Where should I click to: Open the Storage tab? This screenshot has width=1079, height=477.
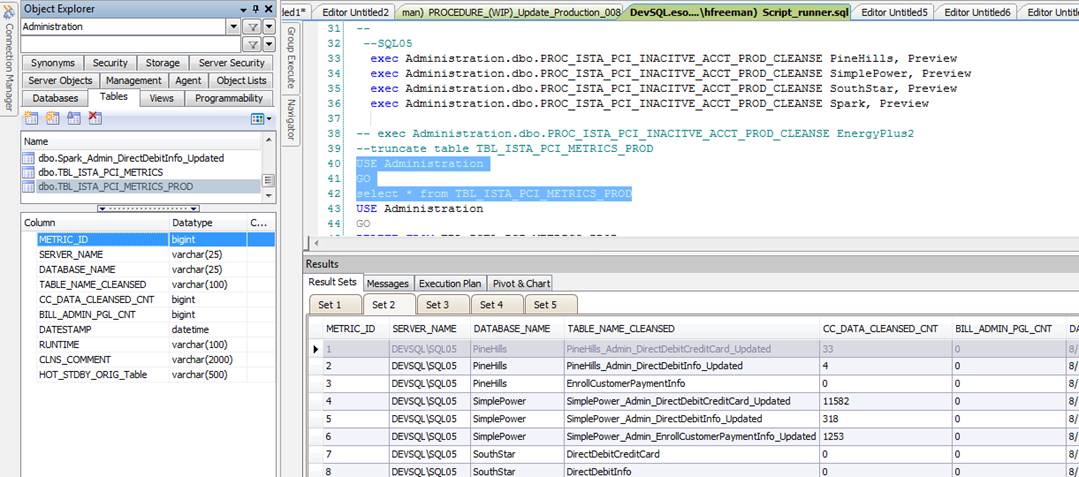point(162,63)
